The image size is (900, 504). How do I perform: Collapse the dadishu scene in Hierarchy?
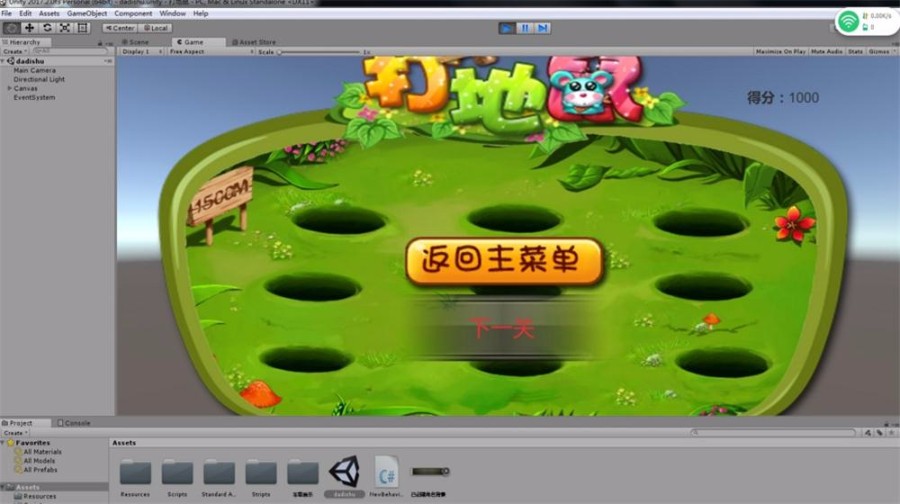(3, 61)
